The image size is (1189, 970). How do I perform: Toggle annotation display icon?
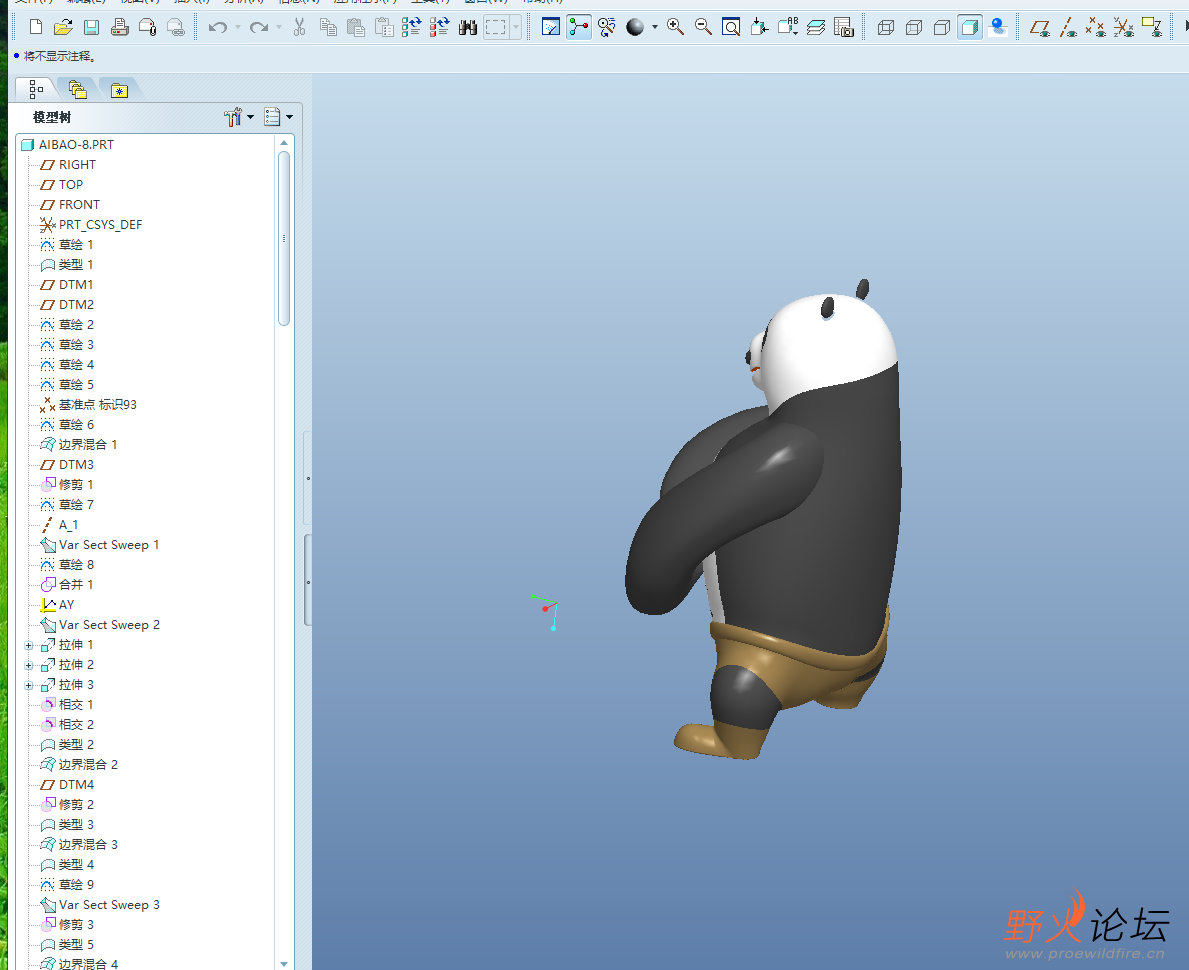coord(1152,27)
